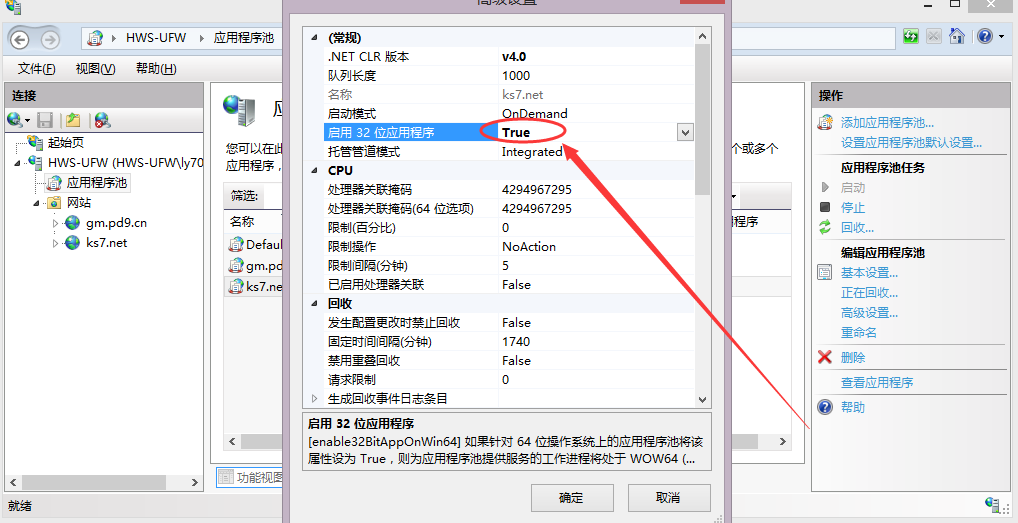The width and height of the screenshot is (1018, 523).
Task: Click 添加应用程序池 link
Action: [887, 123]
